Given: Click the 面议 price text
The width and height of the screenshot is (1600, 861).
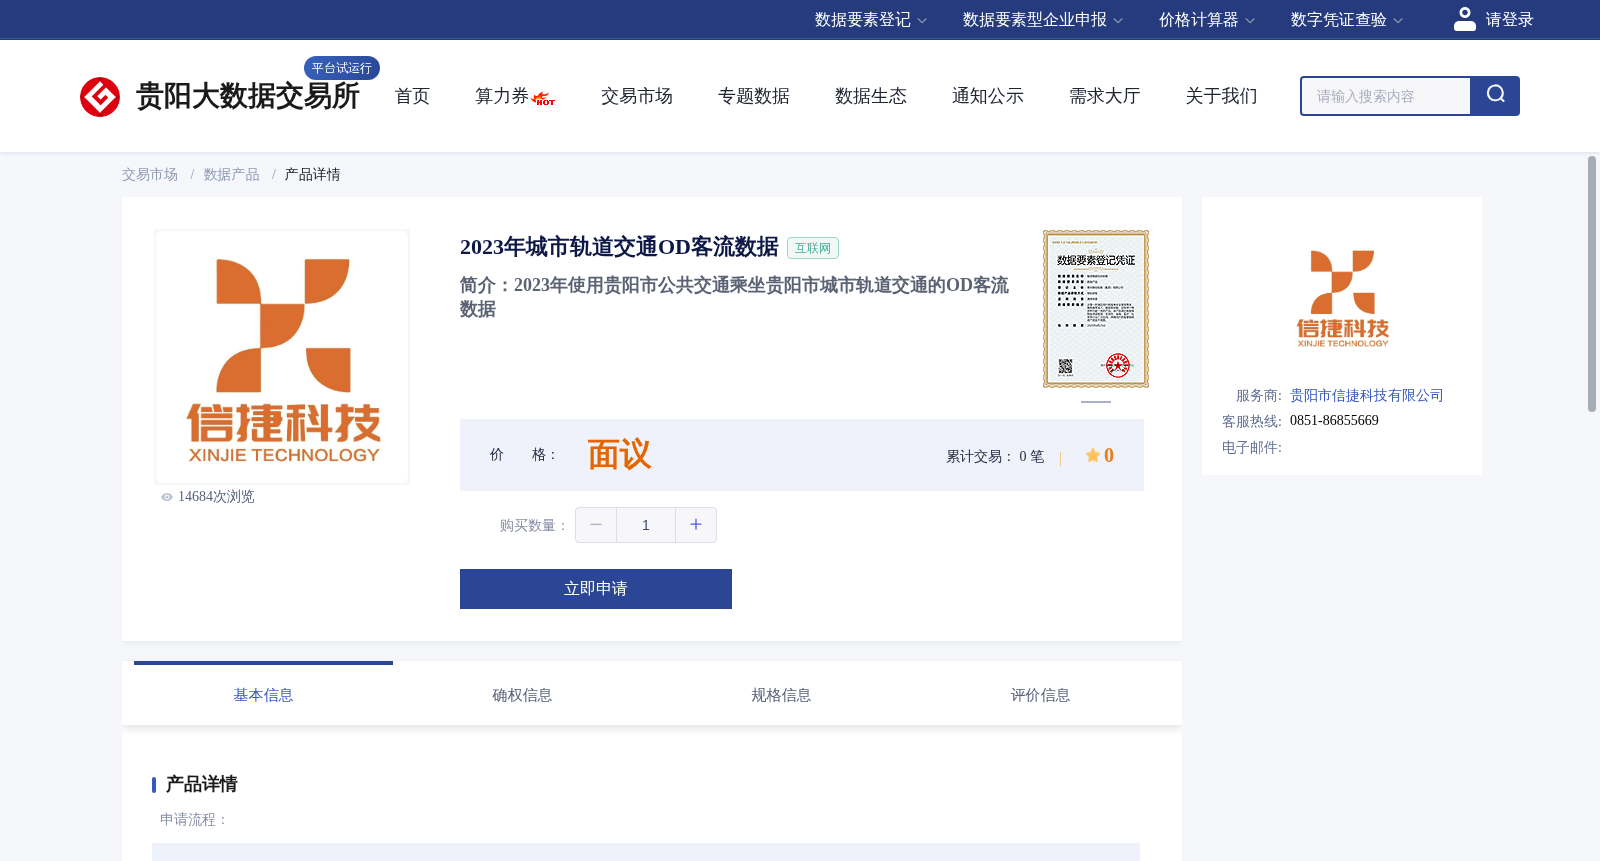Looking at the screenshot, I should coord(619,455).
